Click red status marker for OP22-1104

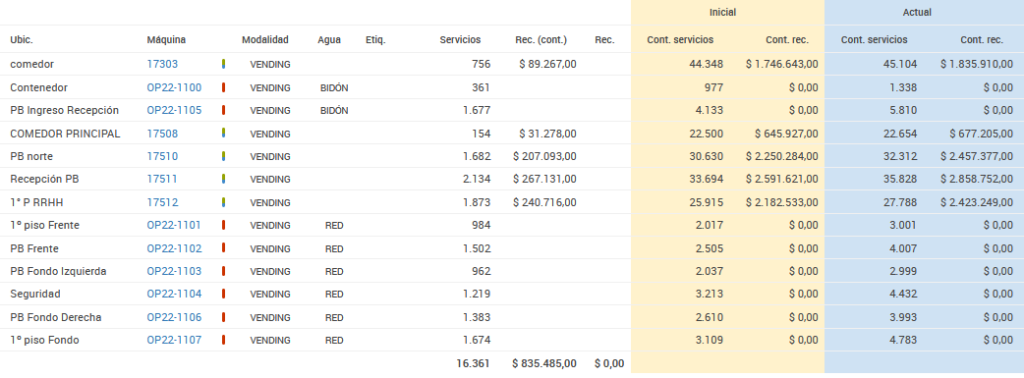tap(223, 294)
